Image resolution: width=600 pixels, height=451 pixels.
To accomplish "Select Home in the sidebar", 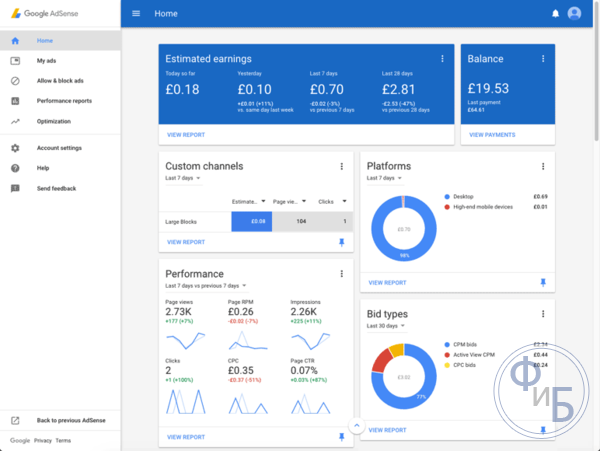I will pyautogui.click(x=60, y=41).
